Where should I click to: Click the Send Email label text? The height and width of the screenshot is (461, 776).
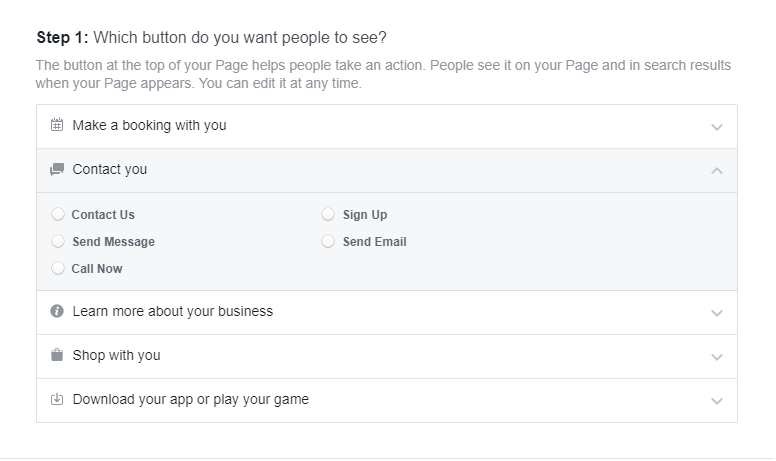point(375,242)
